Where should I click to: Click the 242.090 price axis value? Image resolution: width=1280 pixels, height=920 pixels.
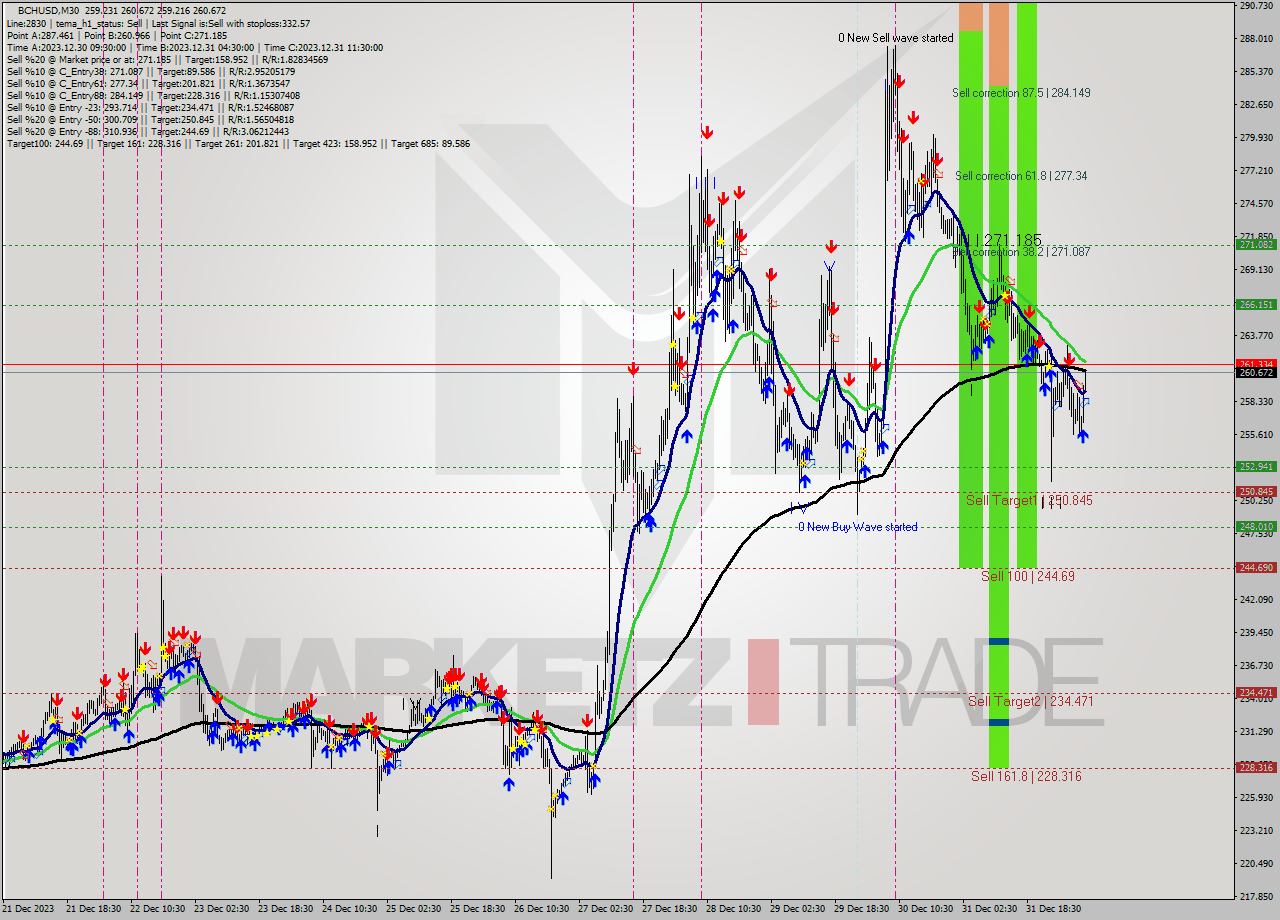coord(1256,599)
